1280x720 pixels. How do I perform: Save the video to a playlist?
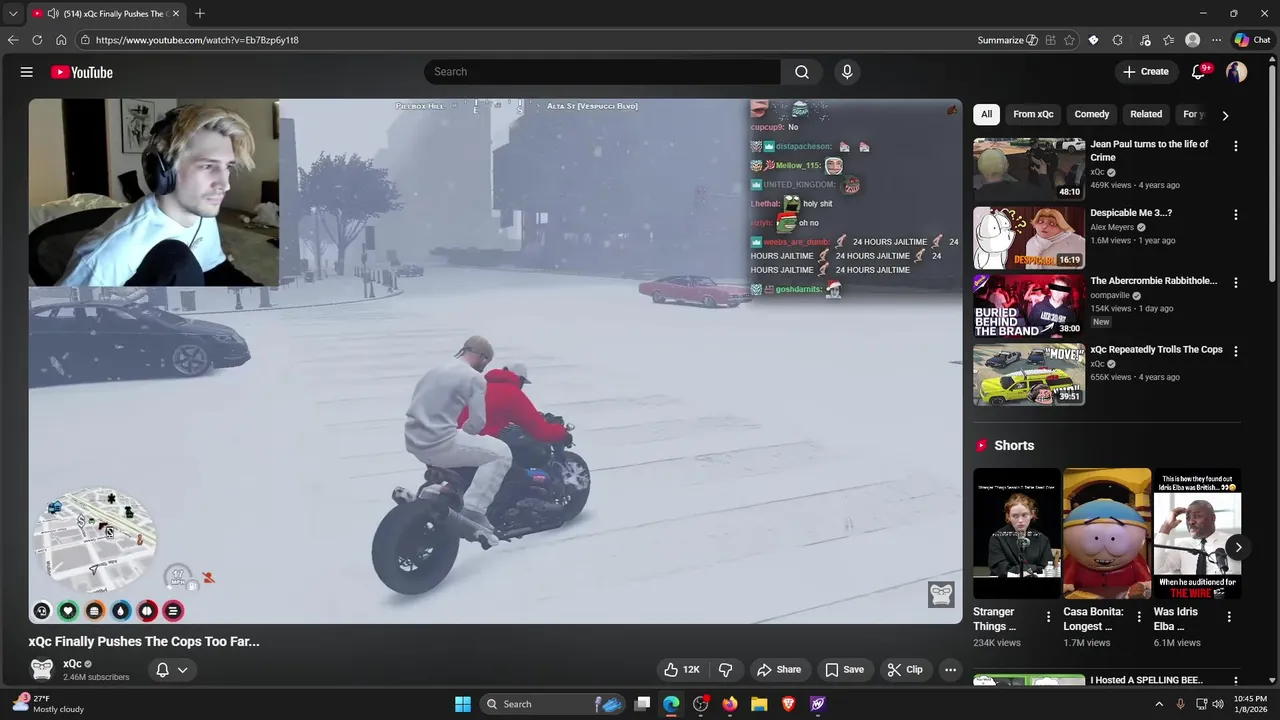[x=844, y=670]
